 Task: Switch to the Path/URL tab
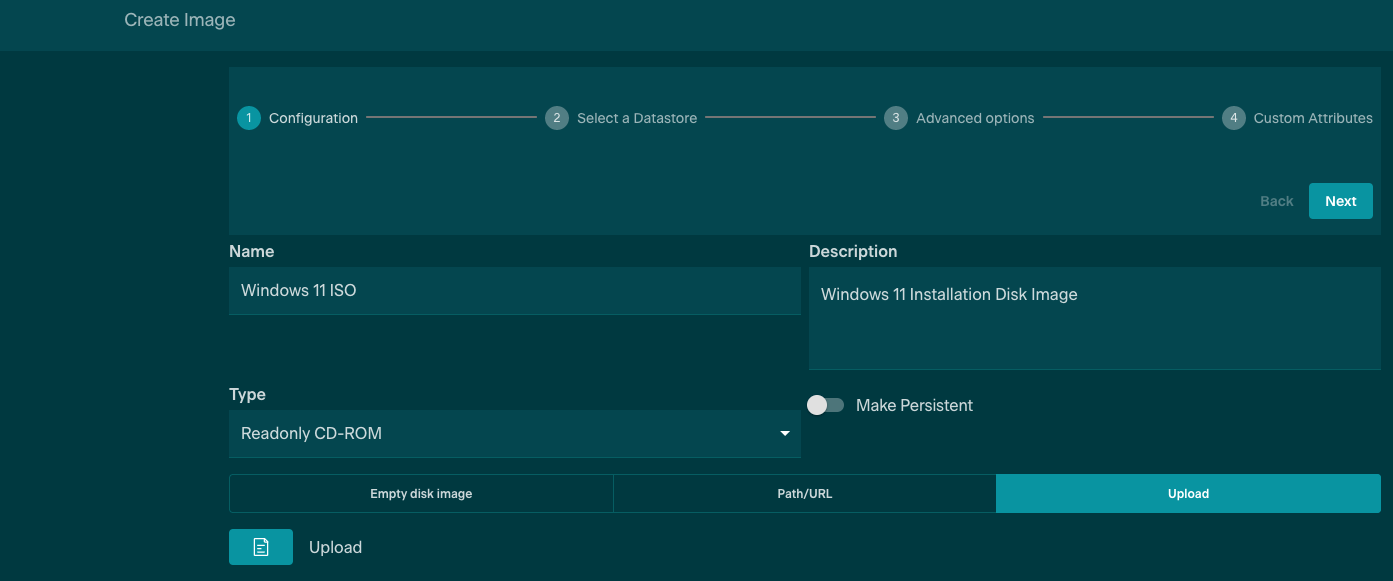[804, 493]
